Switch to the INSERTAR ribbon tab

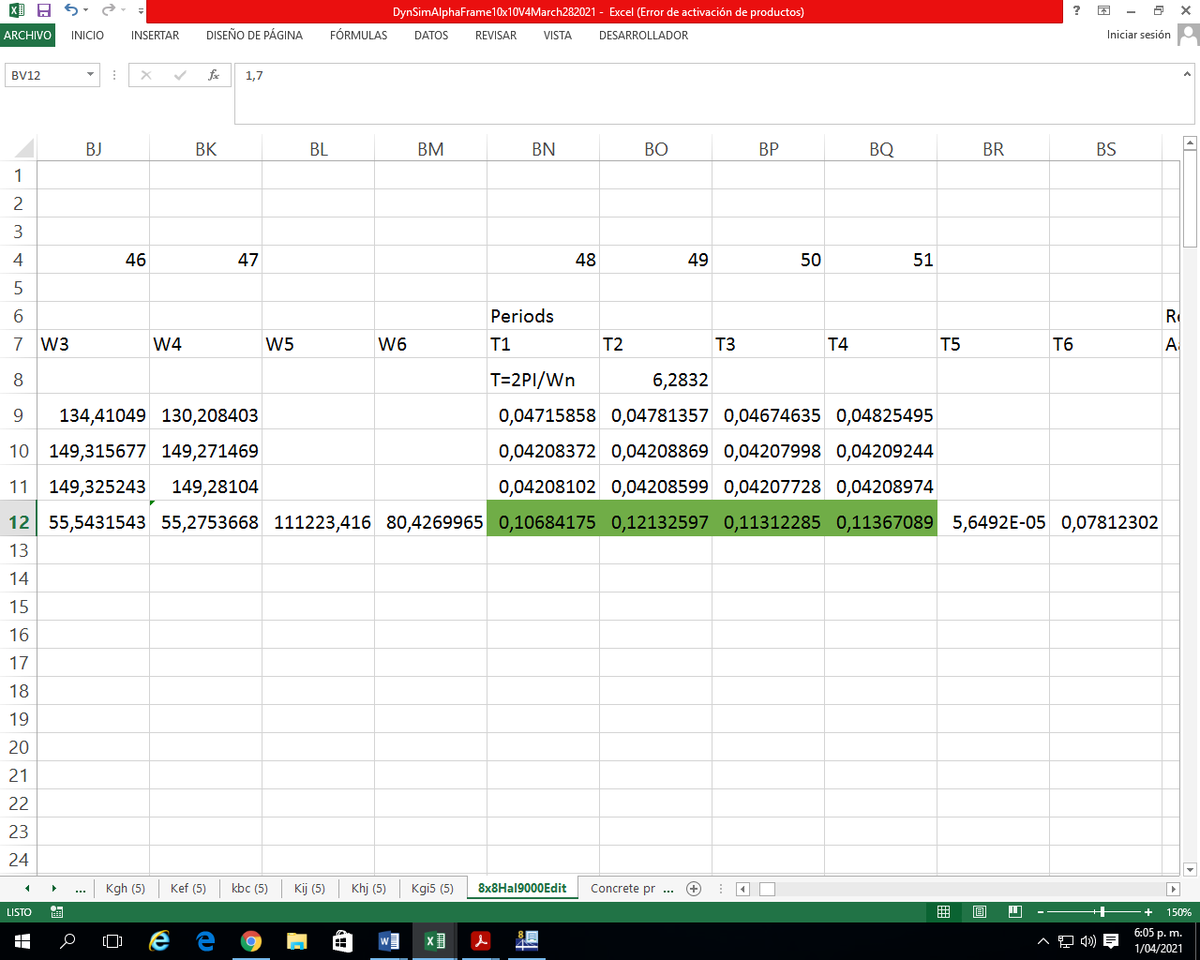coord(155,35)
